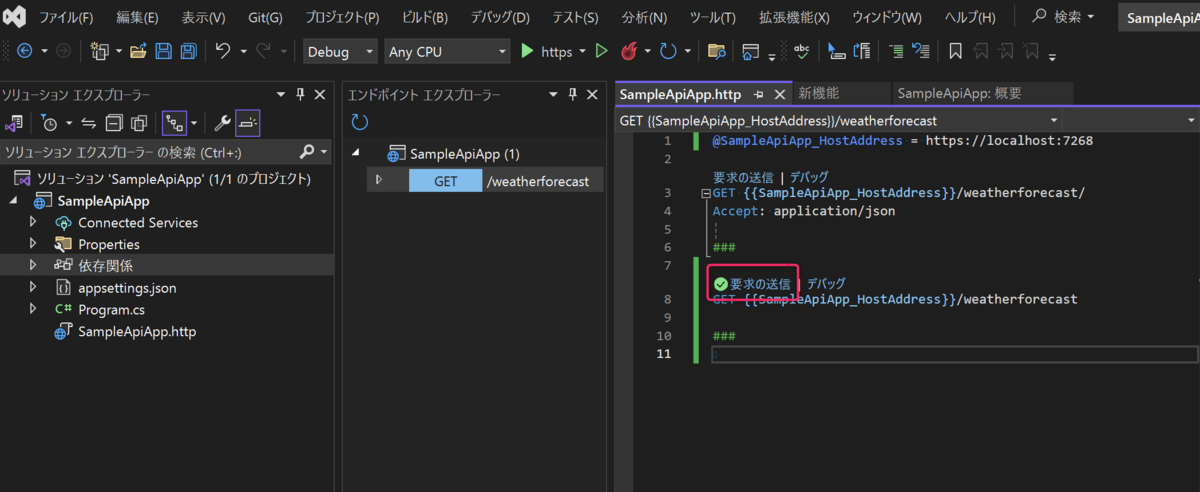Click Show All Files icon in Solution Explorer
Image resolution: width=1200 pixels, height=492 pixels.
(139, 123)
